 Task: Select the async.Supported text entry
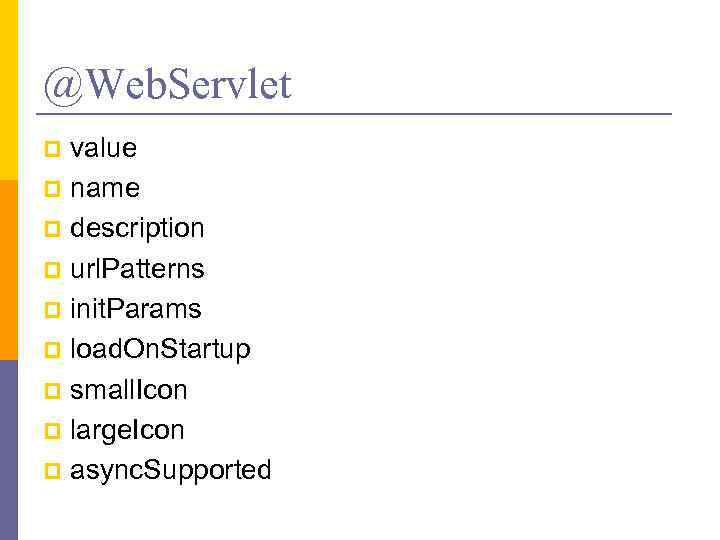click(170, 471)
